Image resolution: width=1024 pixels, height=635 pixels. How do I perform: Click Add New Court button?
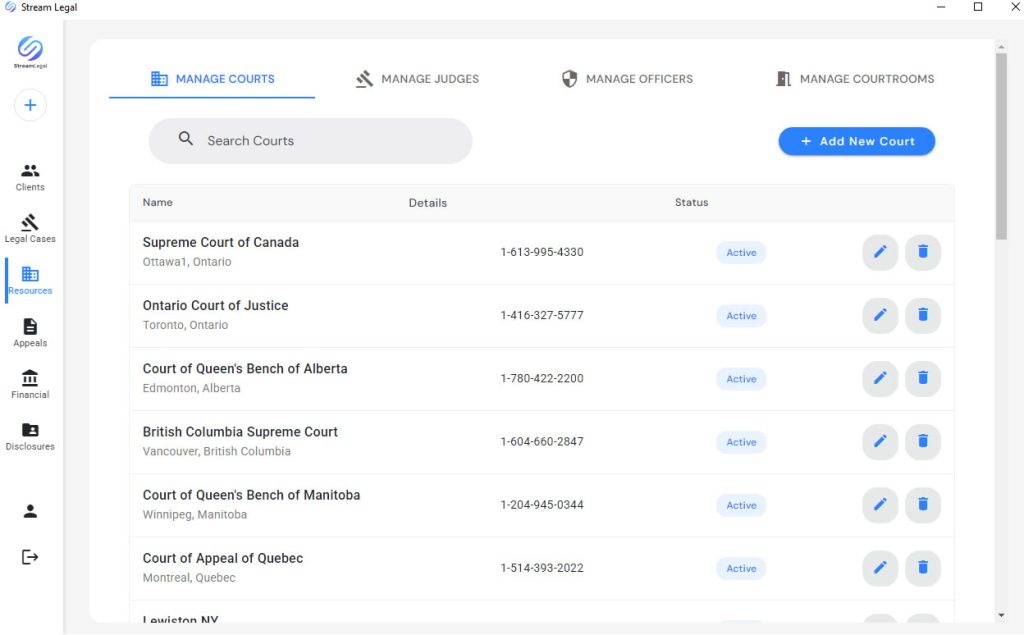857,141
